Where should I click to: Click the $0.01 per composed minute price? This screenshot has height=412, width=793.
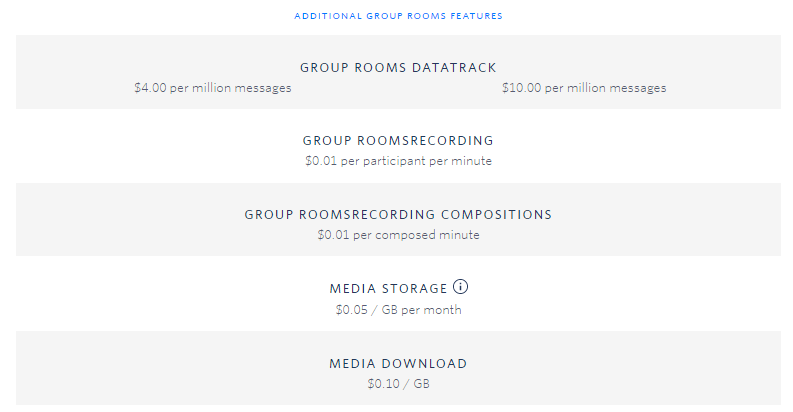click(x=399, y=235)
